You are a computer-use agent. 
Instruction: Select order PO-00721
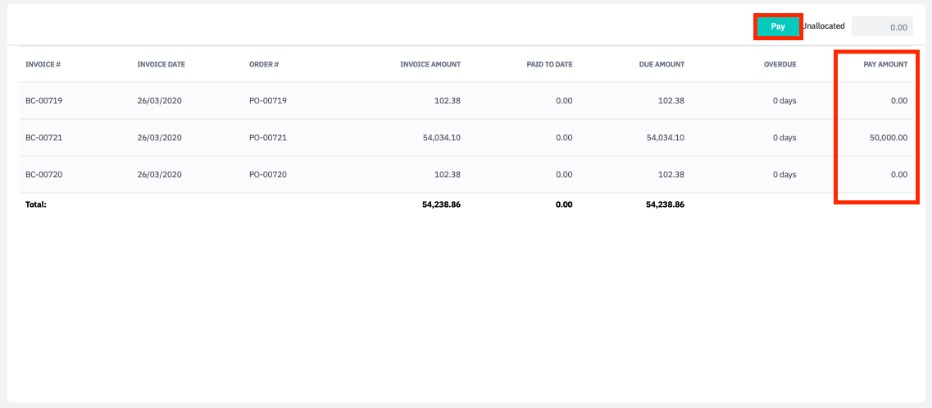[268, 138]
